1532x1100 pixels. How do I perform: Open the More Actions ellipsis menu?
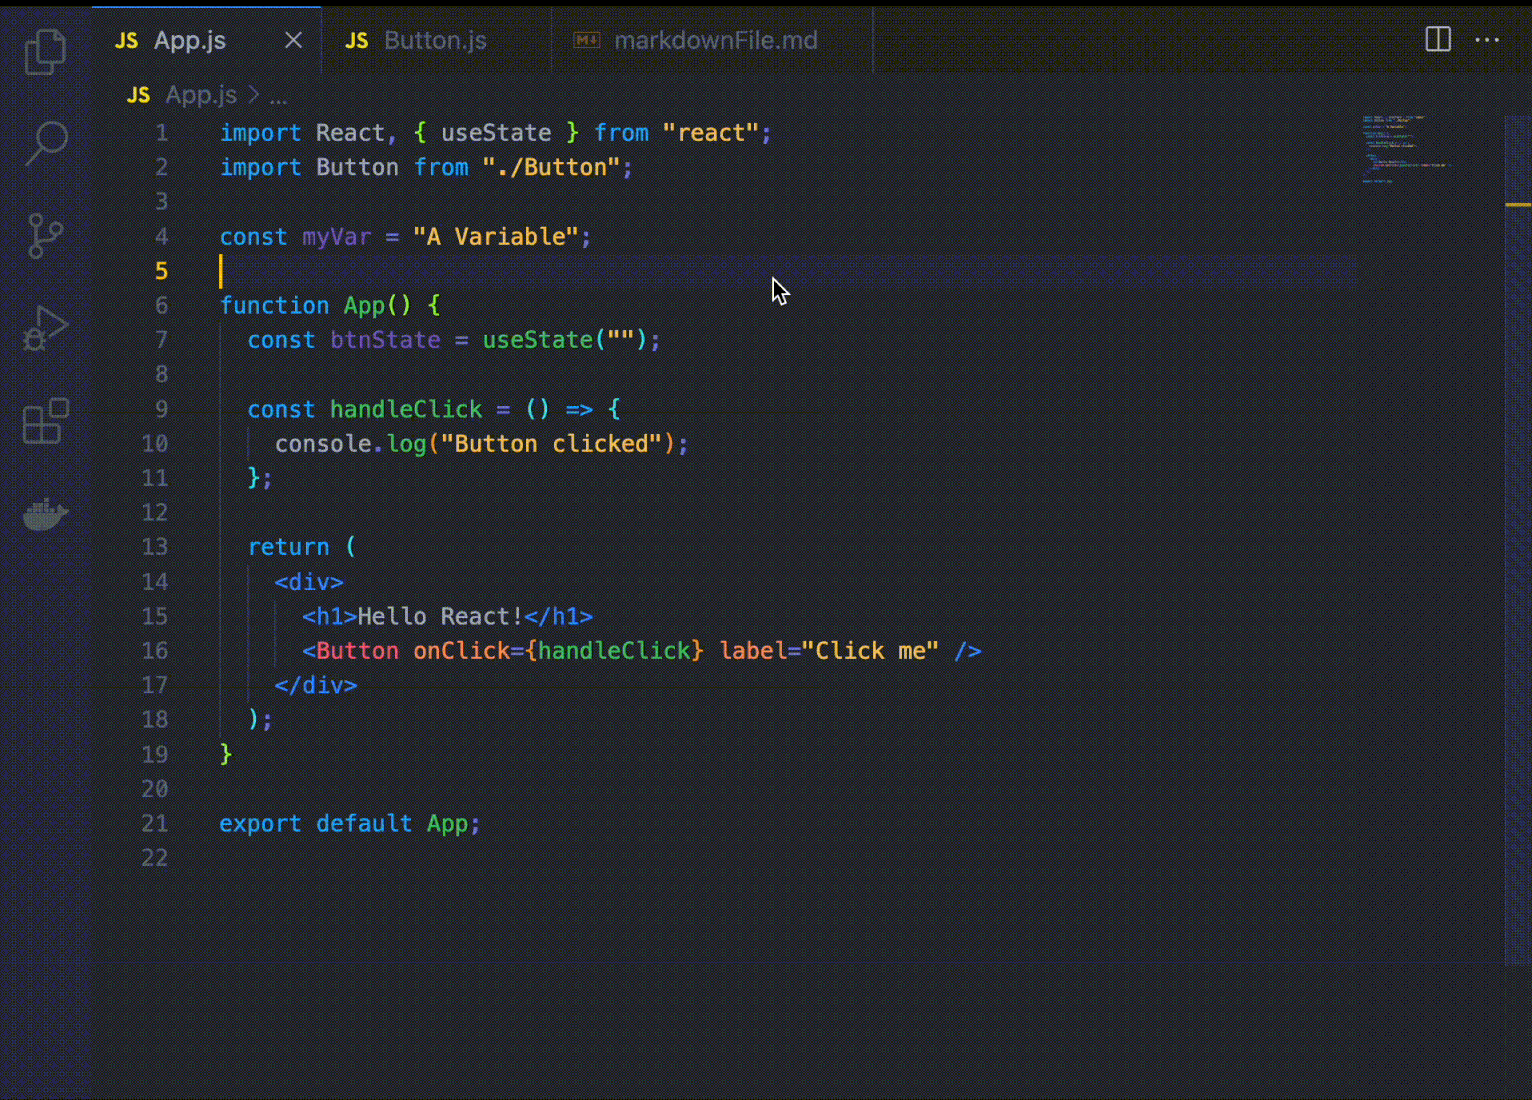click(1487, 40)
